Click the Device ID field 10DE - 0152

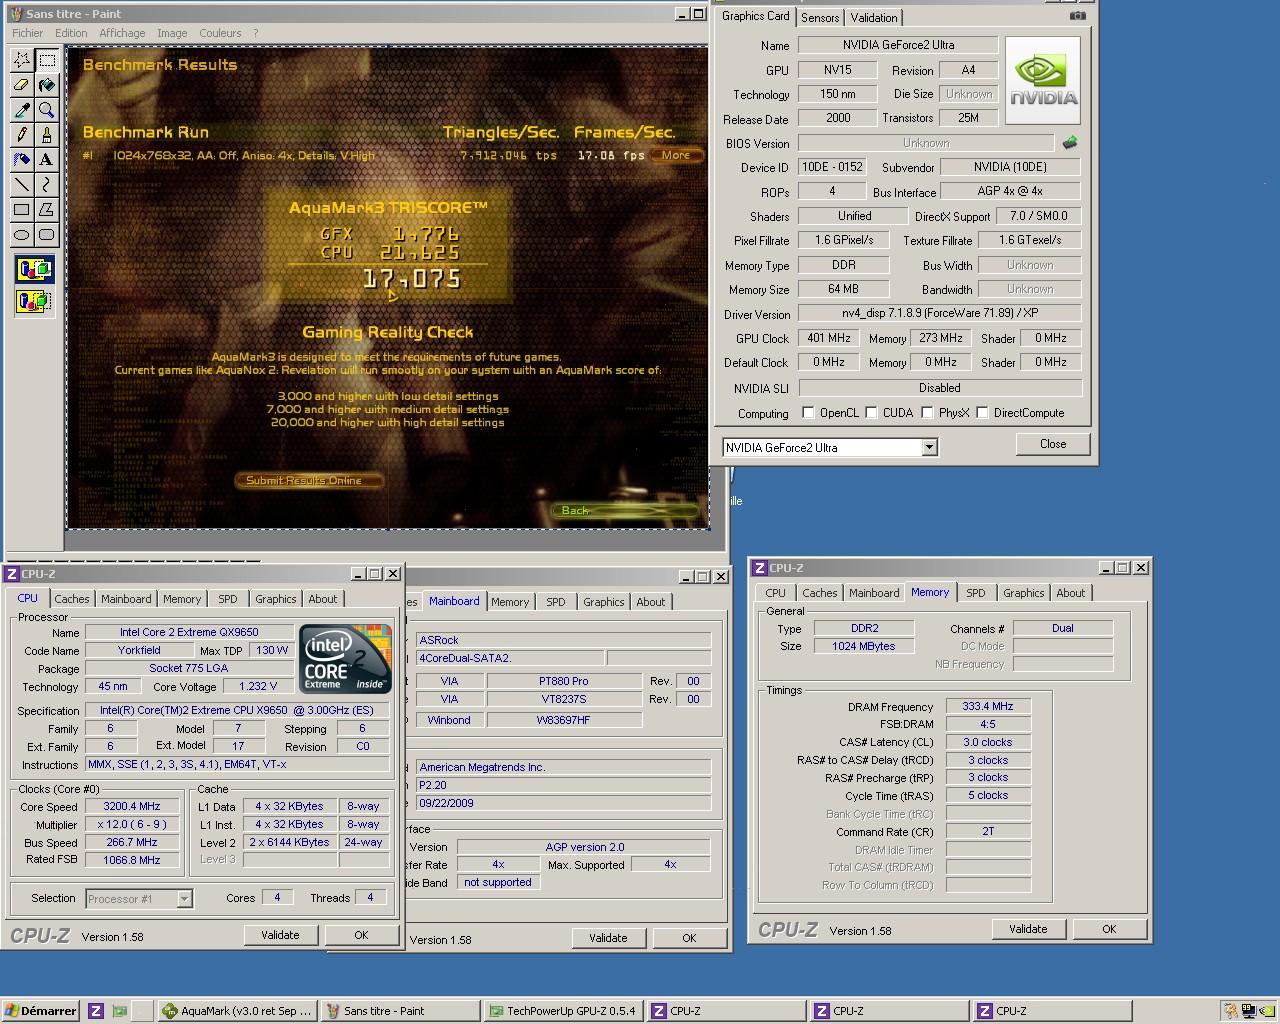(x=832, y=167)
